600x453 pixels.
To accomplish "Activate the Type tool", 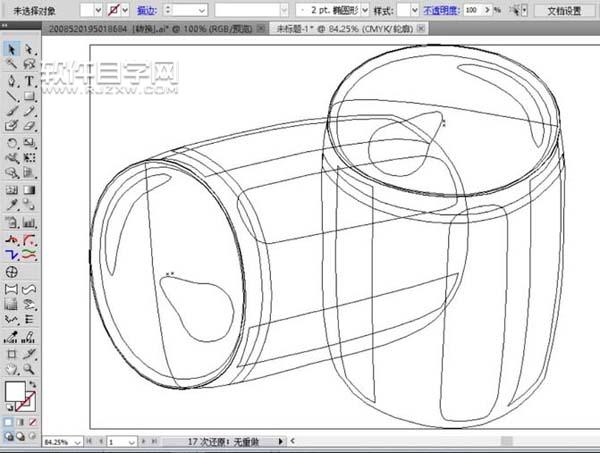I will (x=28, y=80).
